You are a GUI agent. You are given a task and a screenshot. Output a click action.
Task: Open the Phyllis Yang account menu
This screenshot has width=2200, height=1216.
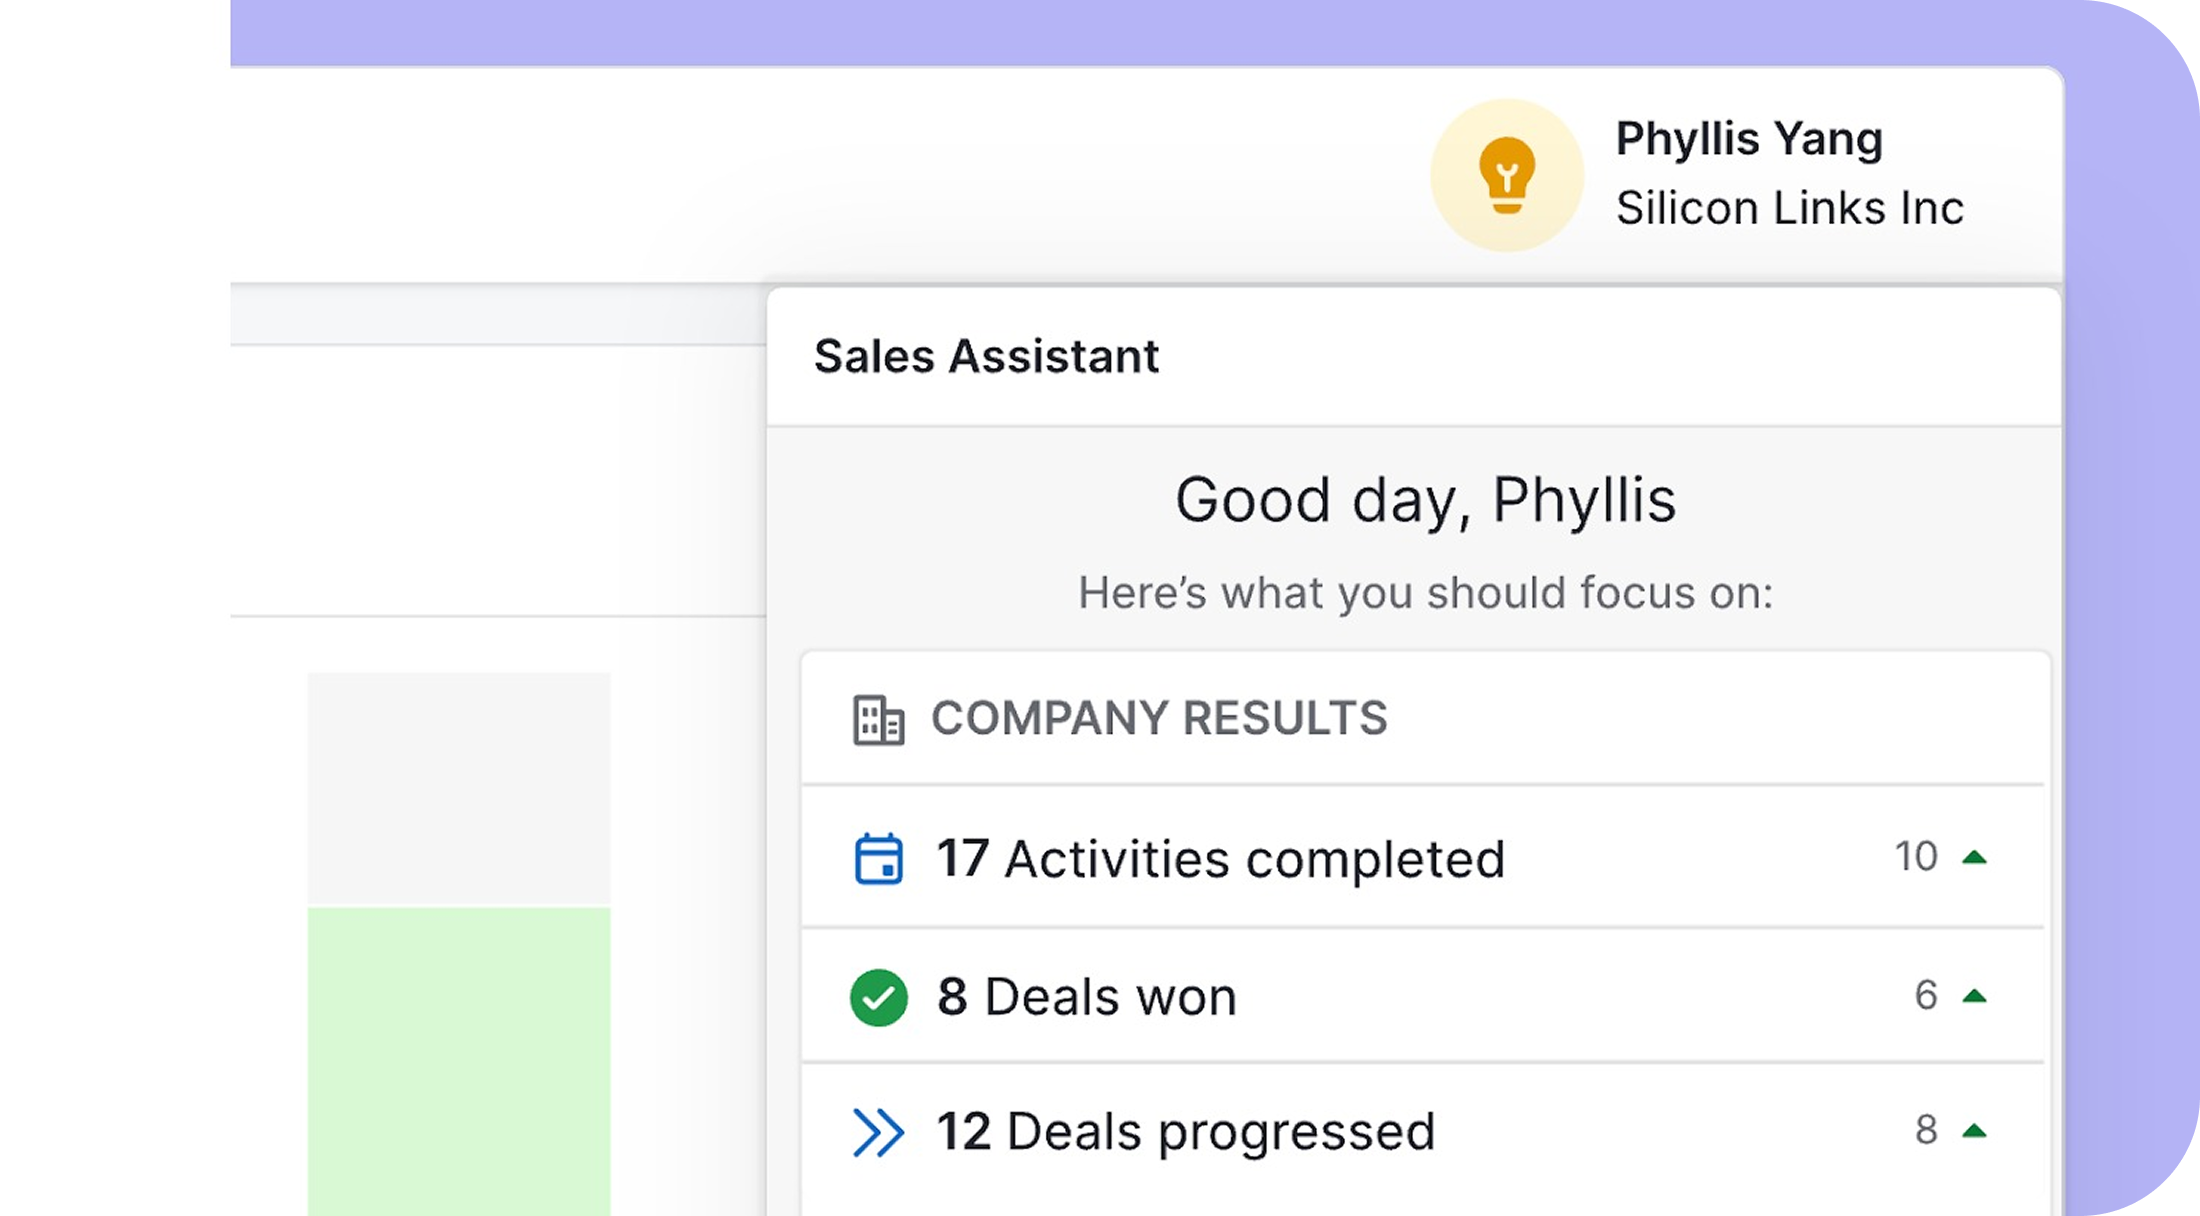tap(1748, 139)
